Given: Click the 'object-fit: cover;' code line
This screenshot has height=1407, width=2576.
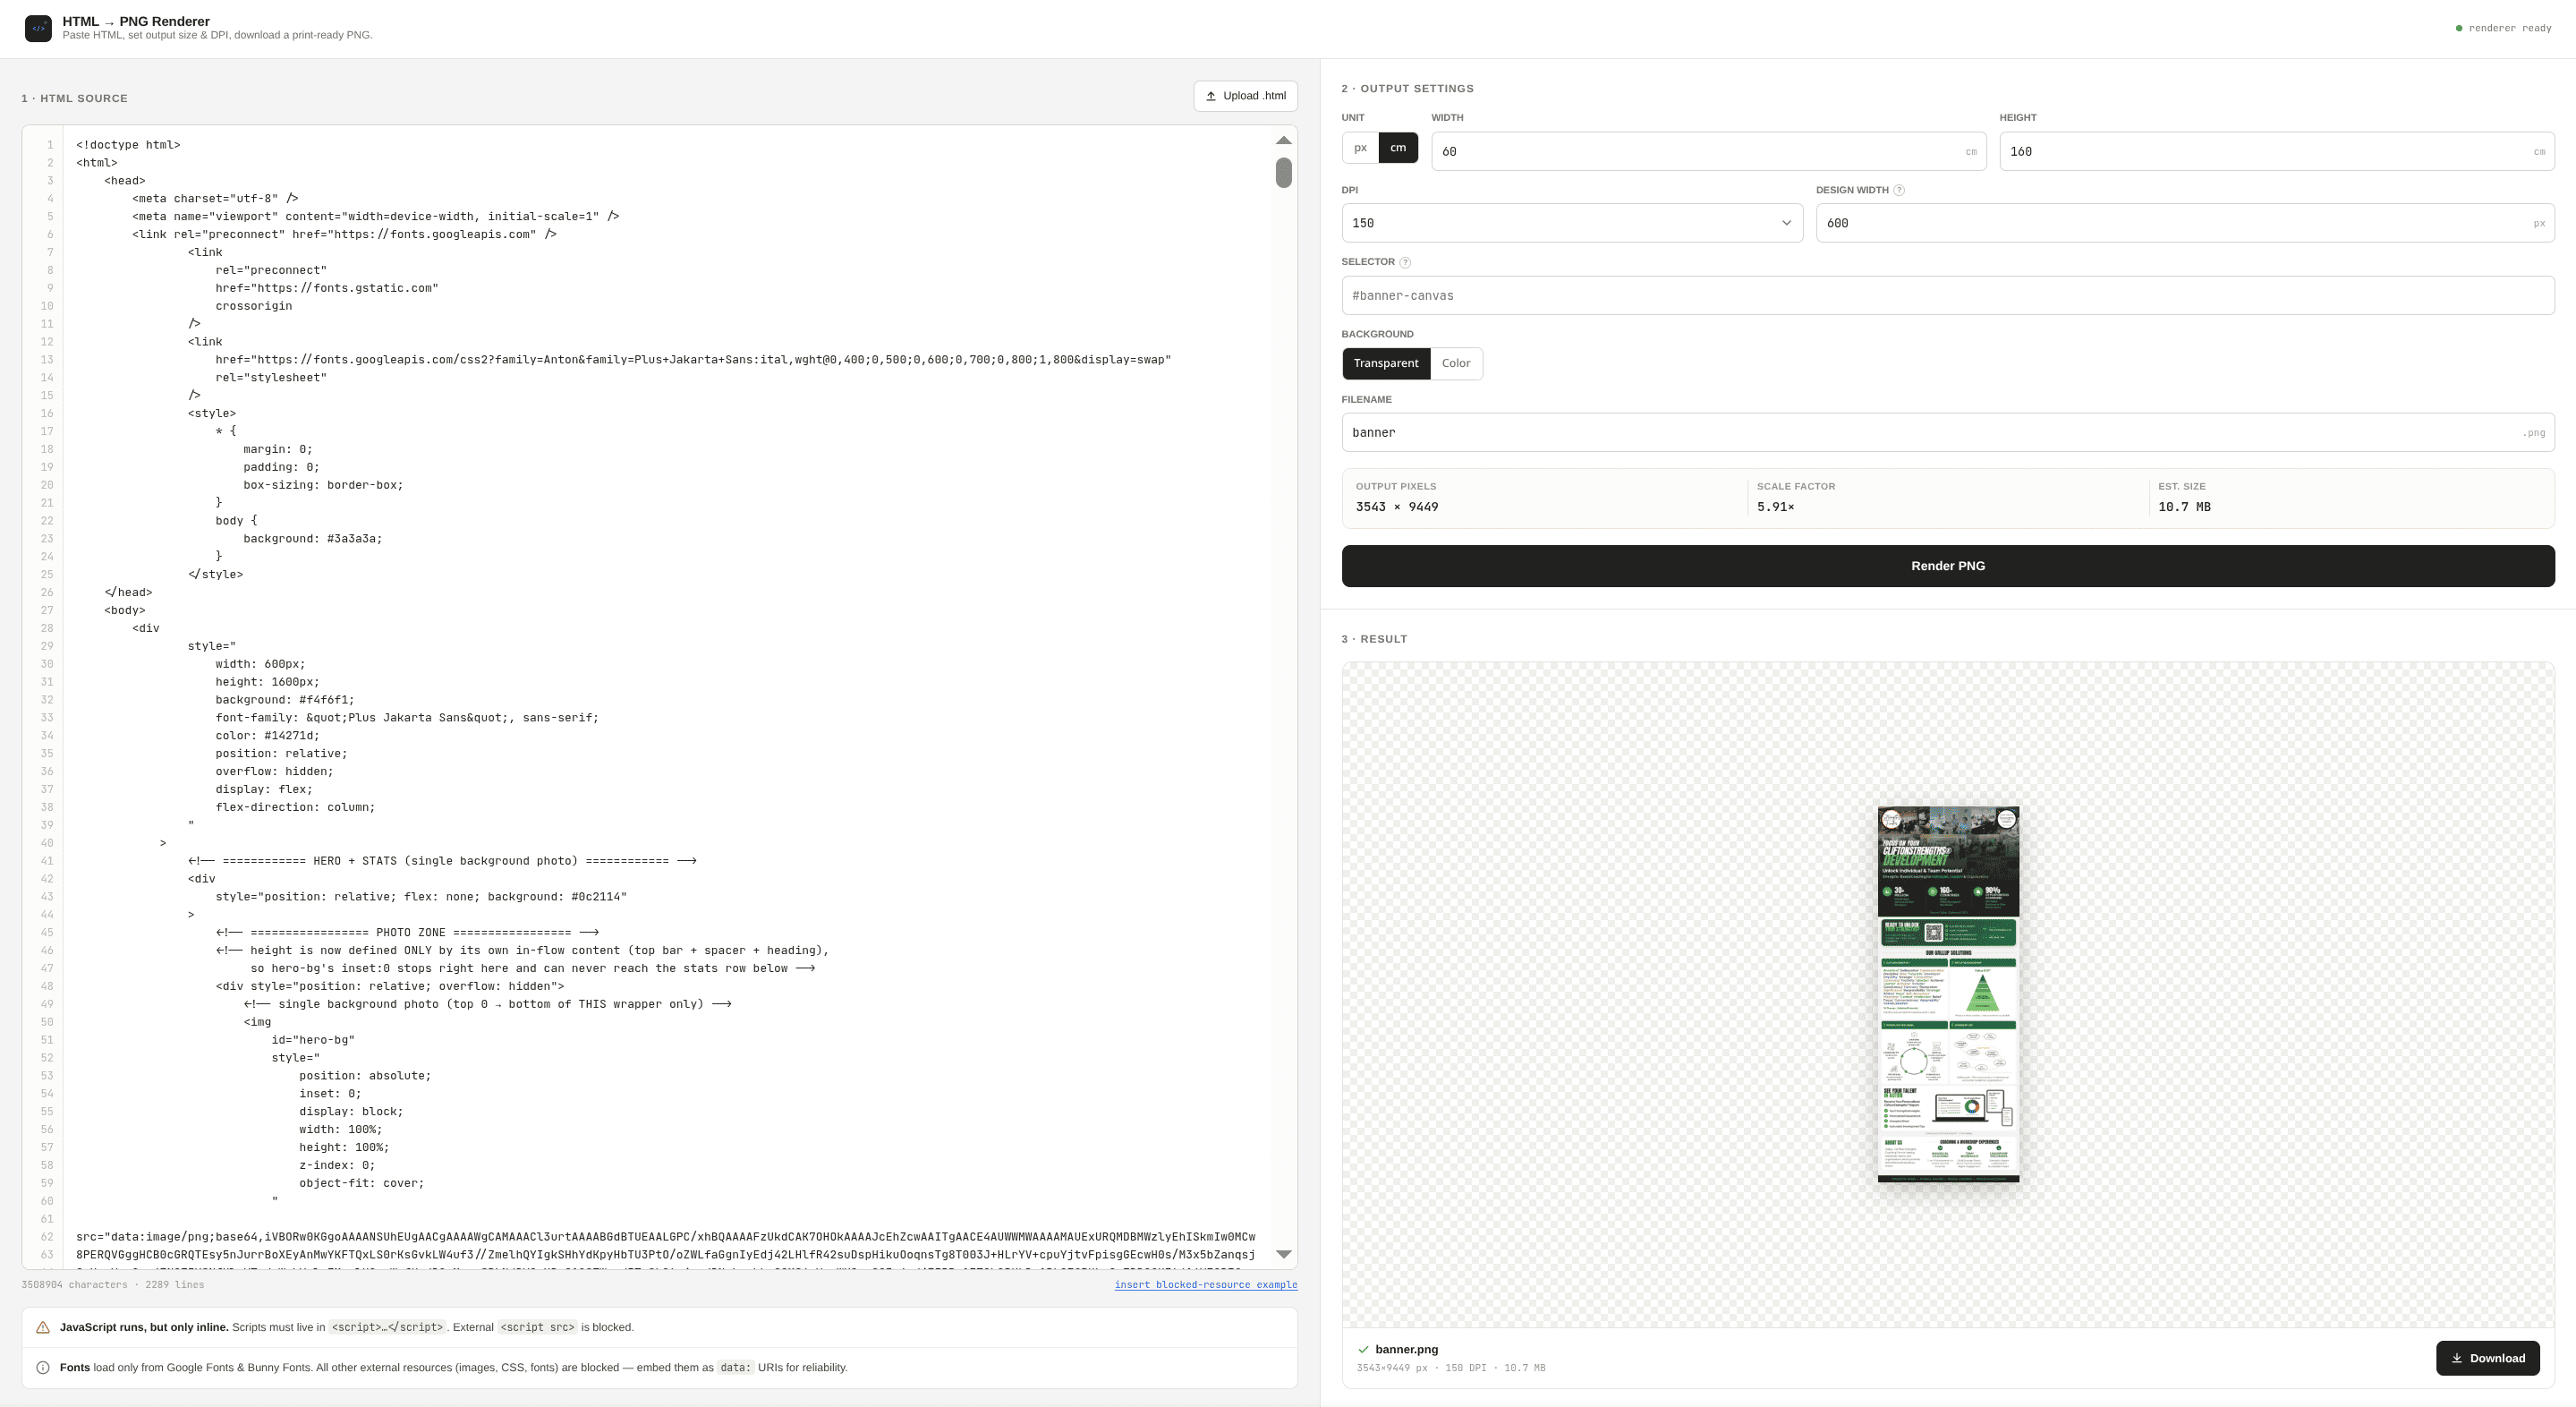Looking at the screenshot, I should click(362, 1183).
